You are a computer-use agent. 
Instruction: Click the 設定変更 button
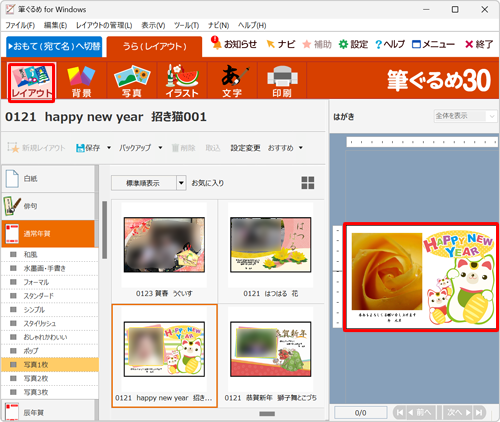245,148
